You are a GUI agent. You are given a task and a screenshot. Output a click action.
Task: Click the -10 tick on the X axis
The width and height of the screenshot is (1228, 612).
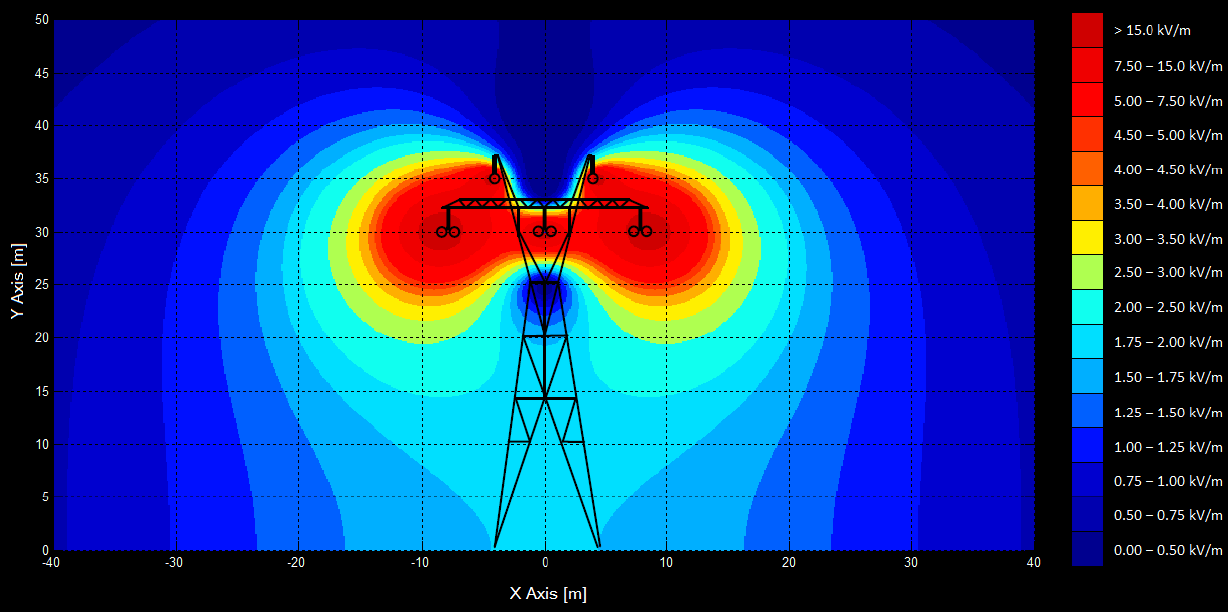420,563
